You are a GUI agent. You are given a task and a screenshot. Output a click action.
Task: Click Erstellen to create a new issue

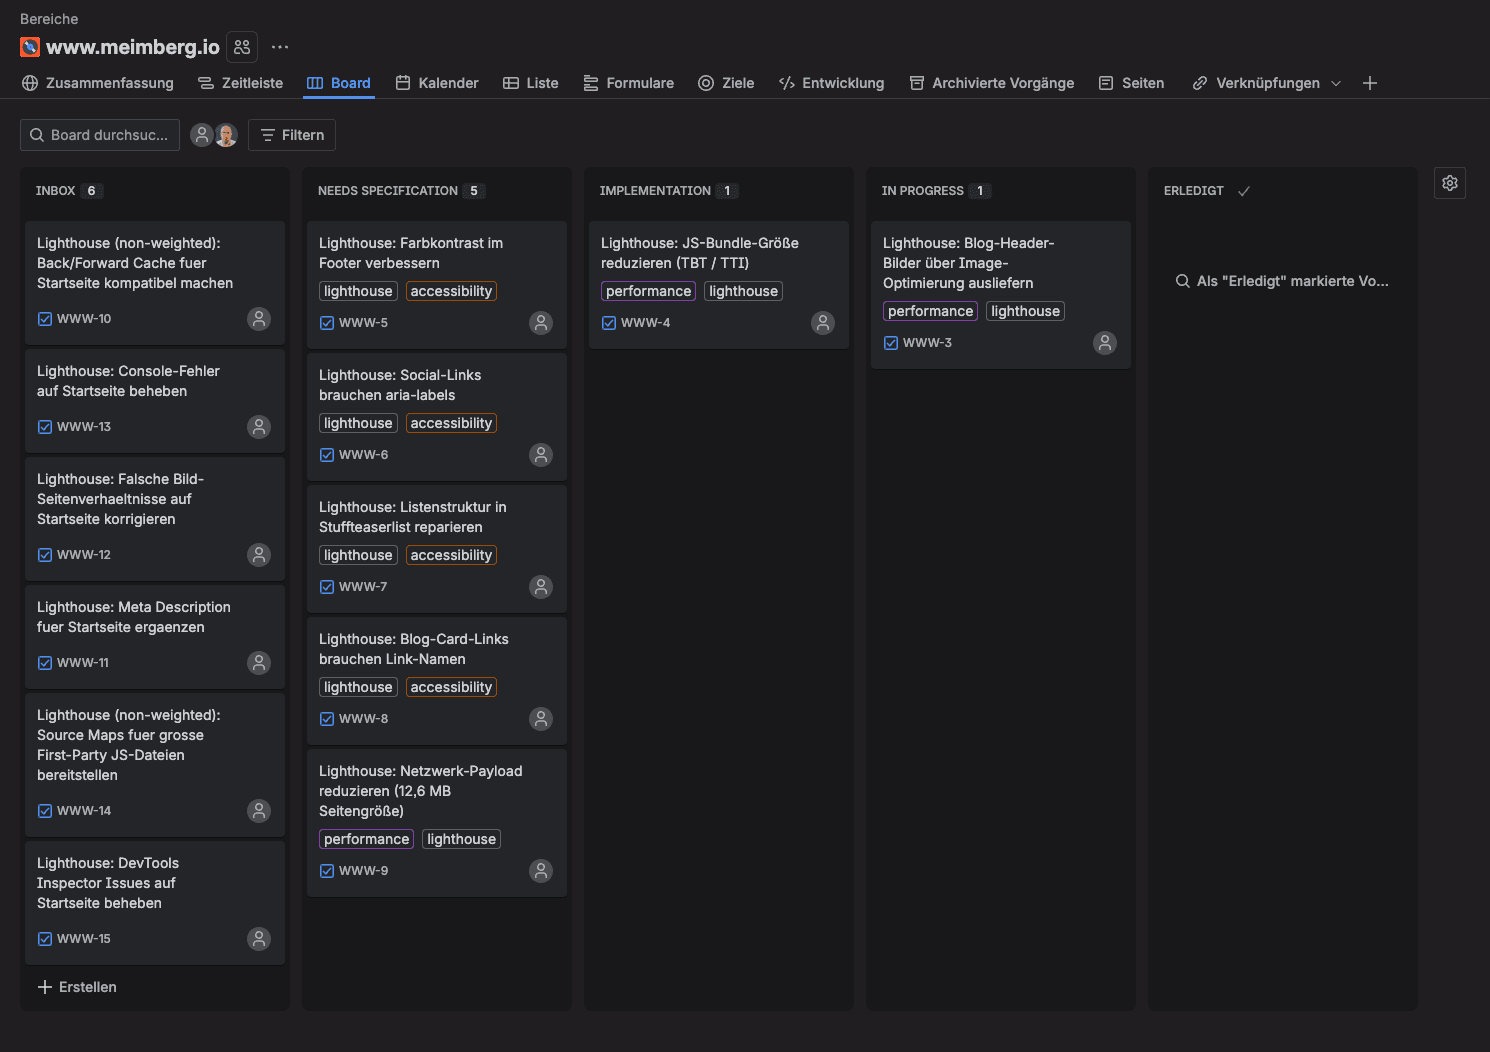pyautogui.click(x=77, y=987)
